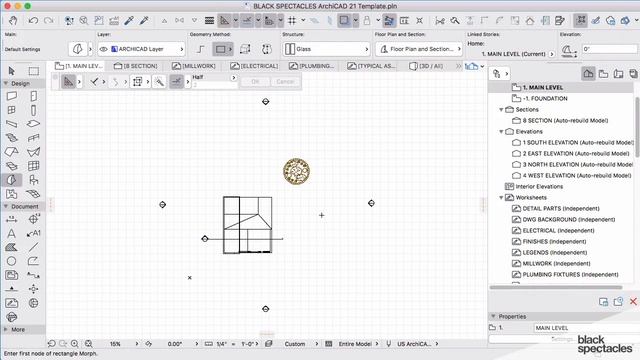Collapse the Elevations tree group

(501, 132)
